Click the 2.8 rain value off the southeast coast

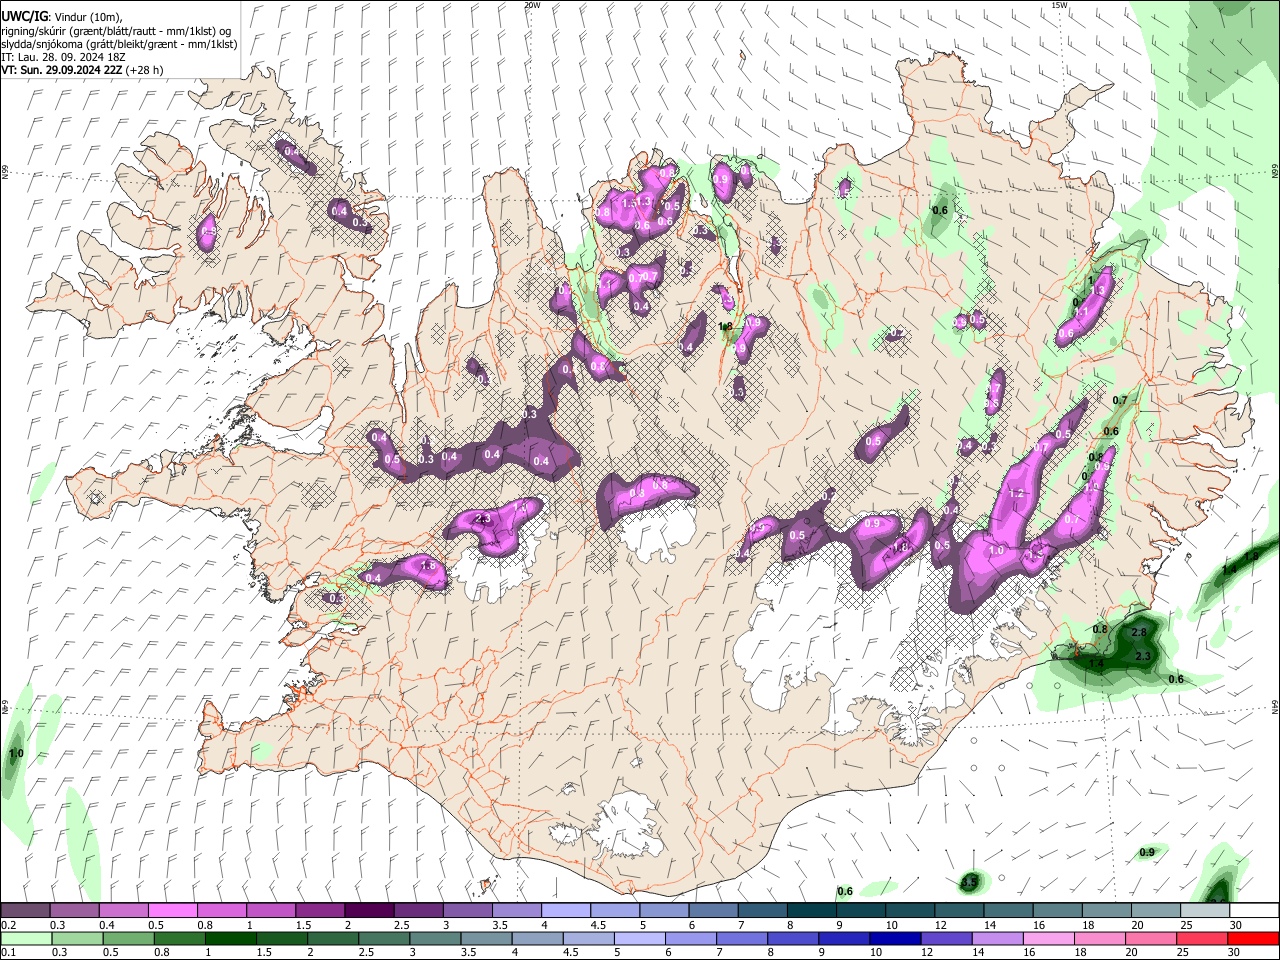pyautogui.click(x=1138, y=632)
